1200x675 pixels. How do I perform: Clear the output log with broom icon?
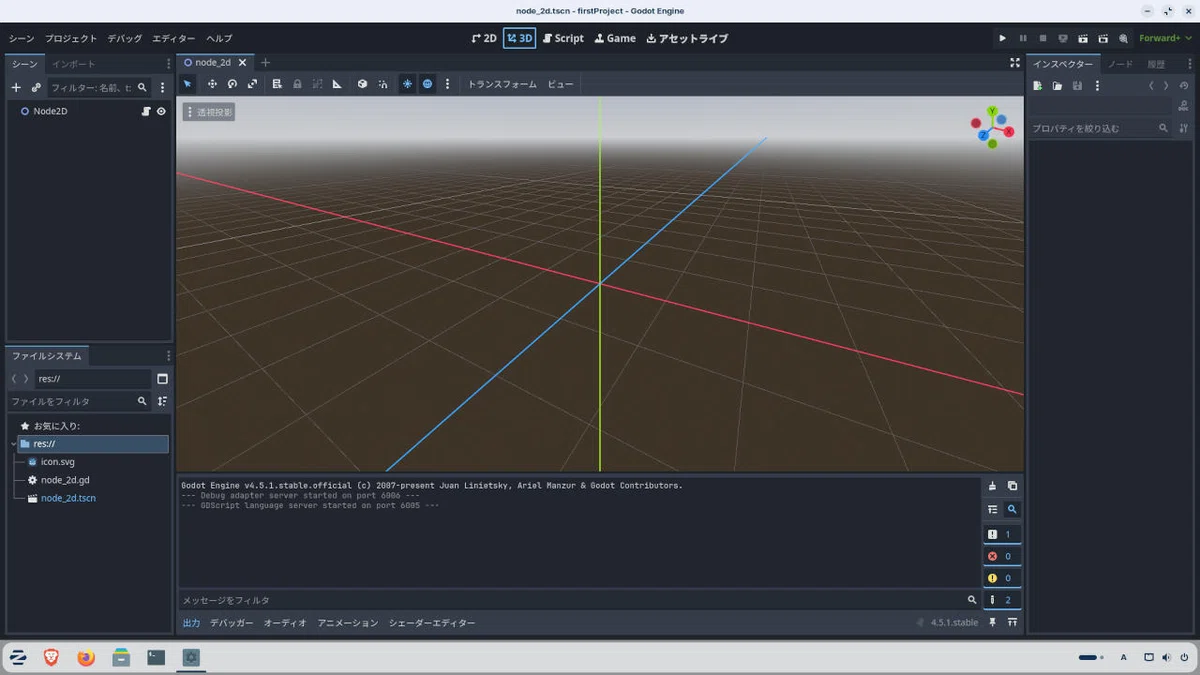click(x=992, y=486)
